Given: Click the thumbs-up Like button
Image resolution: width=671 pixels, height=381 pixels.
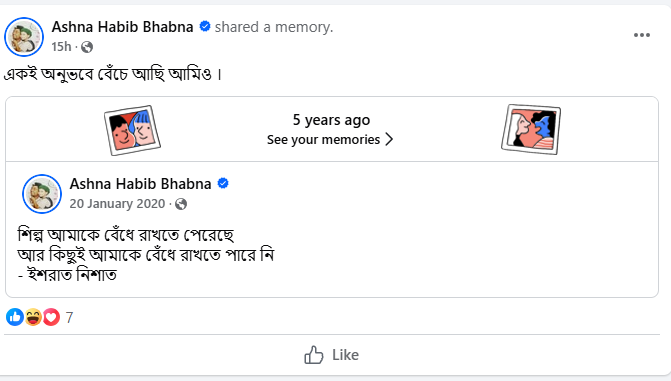Looking at the screenshot, I should (332, 355).
